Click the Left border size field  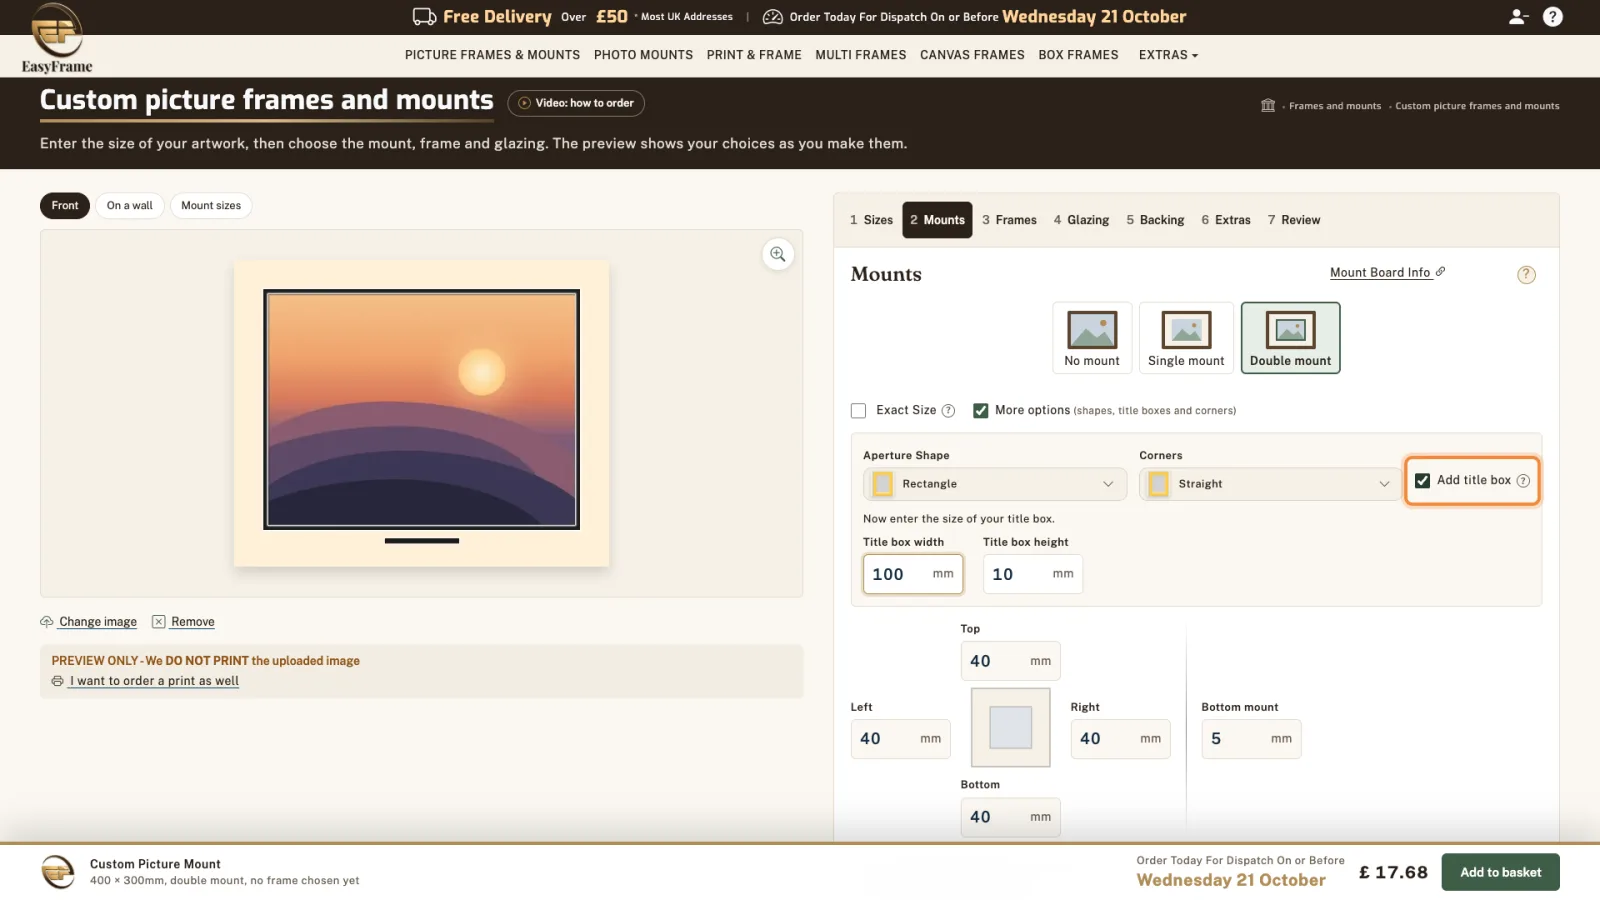(x=901, y=739)
